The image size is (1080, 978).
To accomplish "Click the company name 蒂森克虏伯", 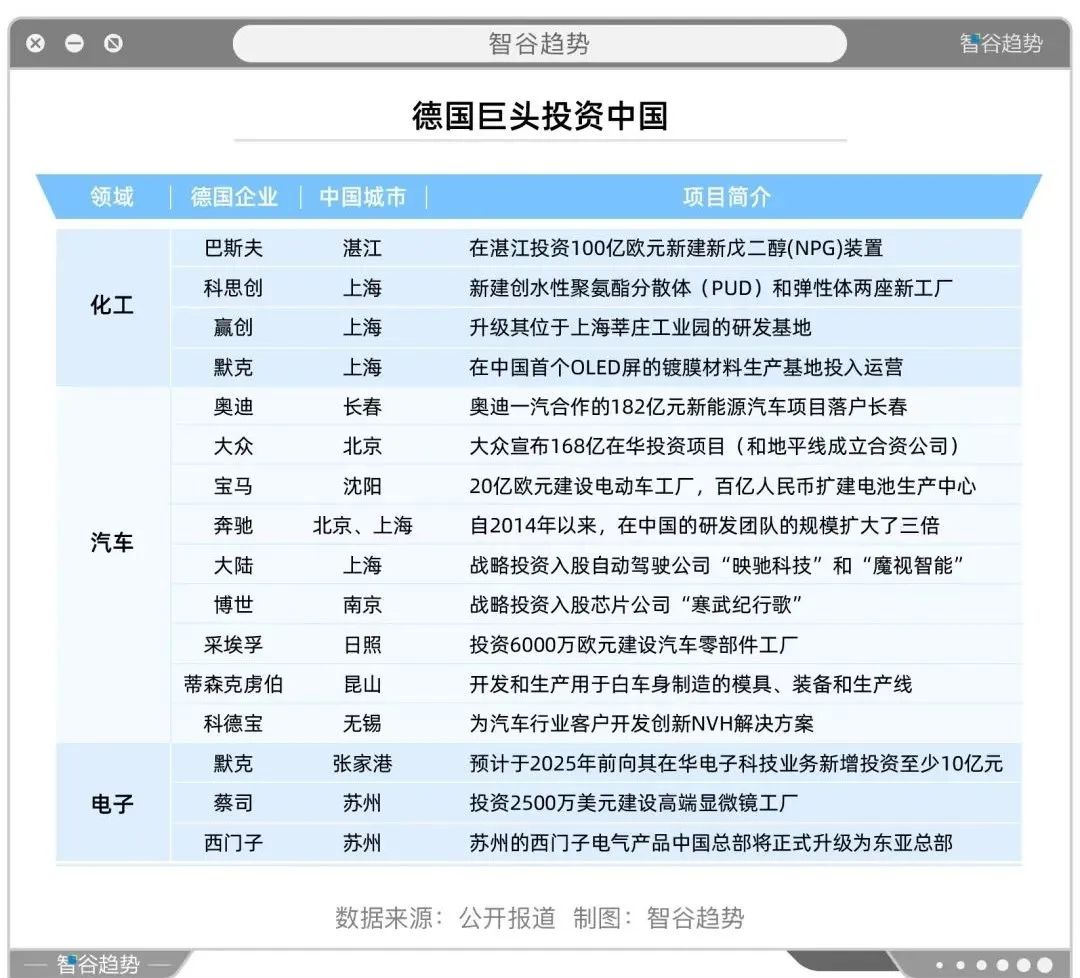I will 233,684.
